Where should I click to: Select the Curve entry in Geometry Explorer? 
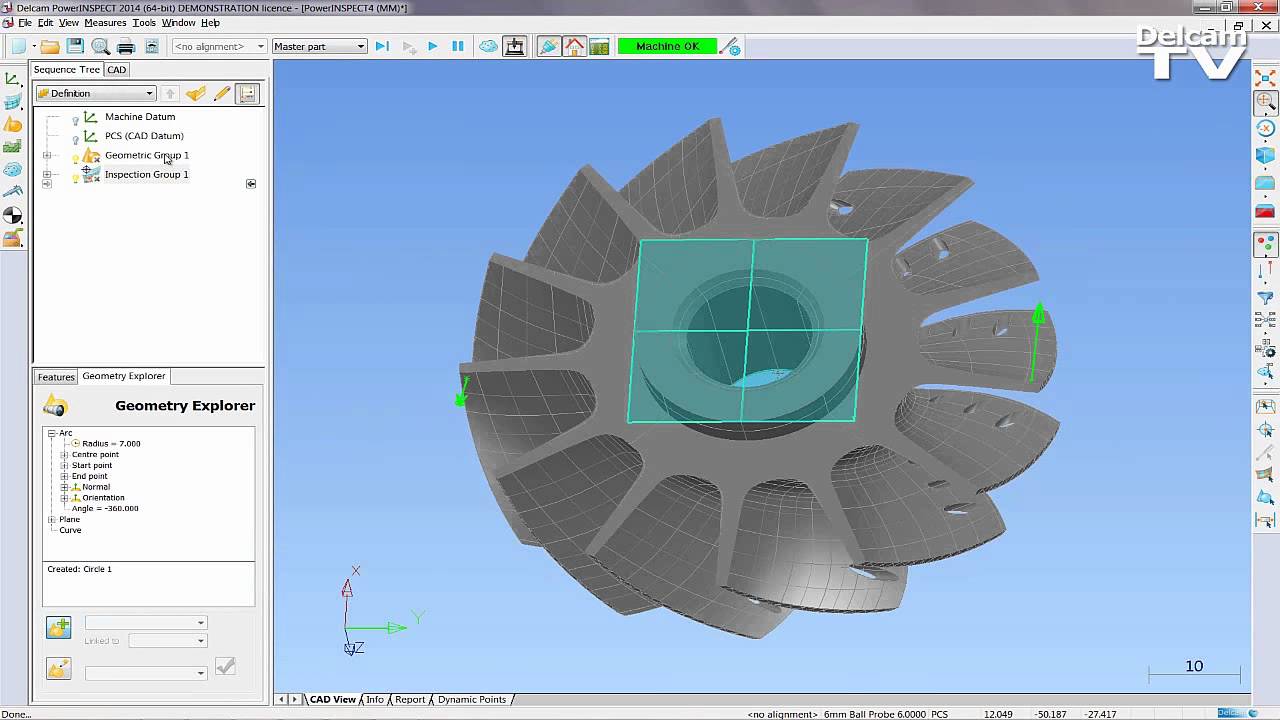[x=70, y=530]
